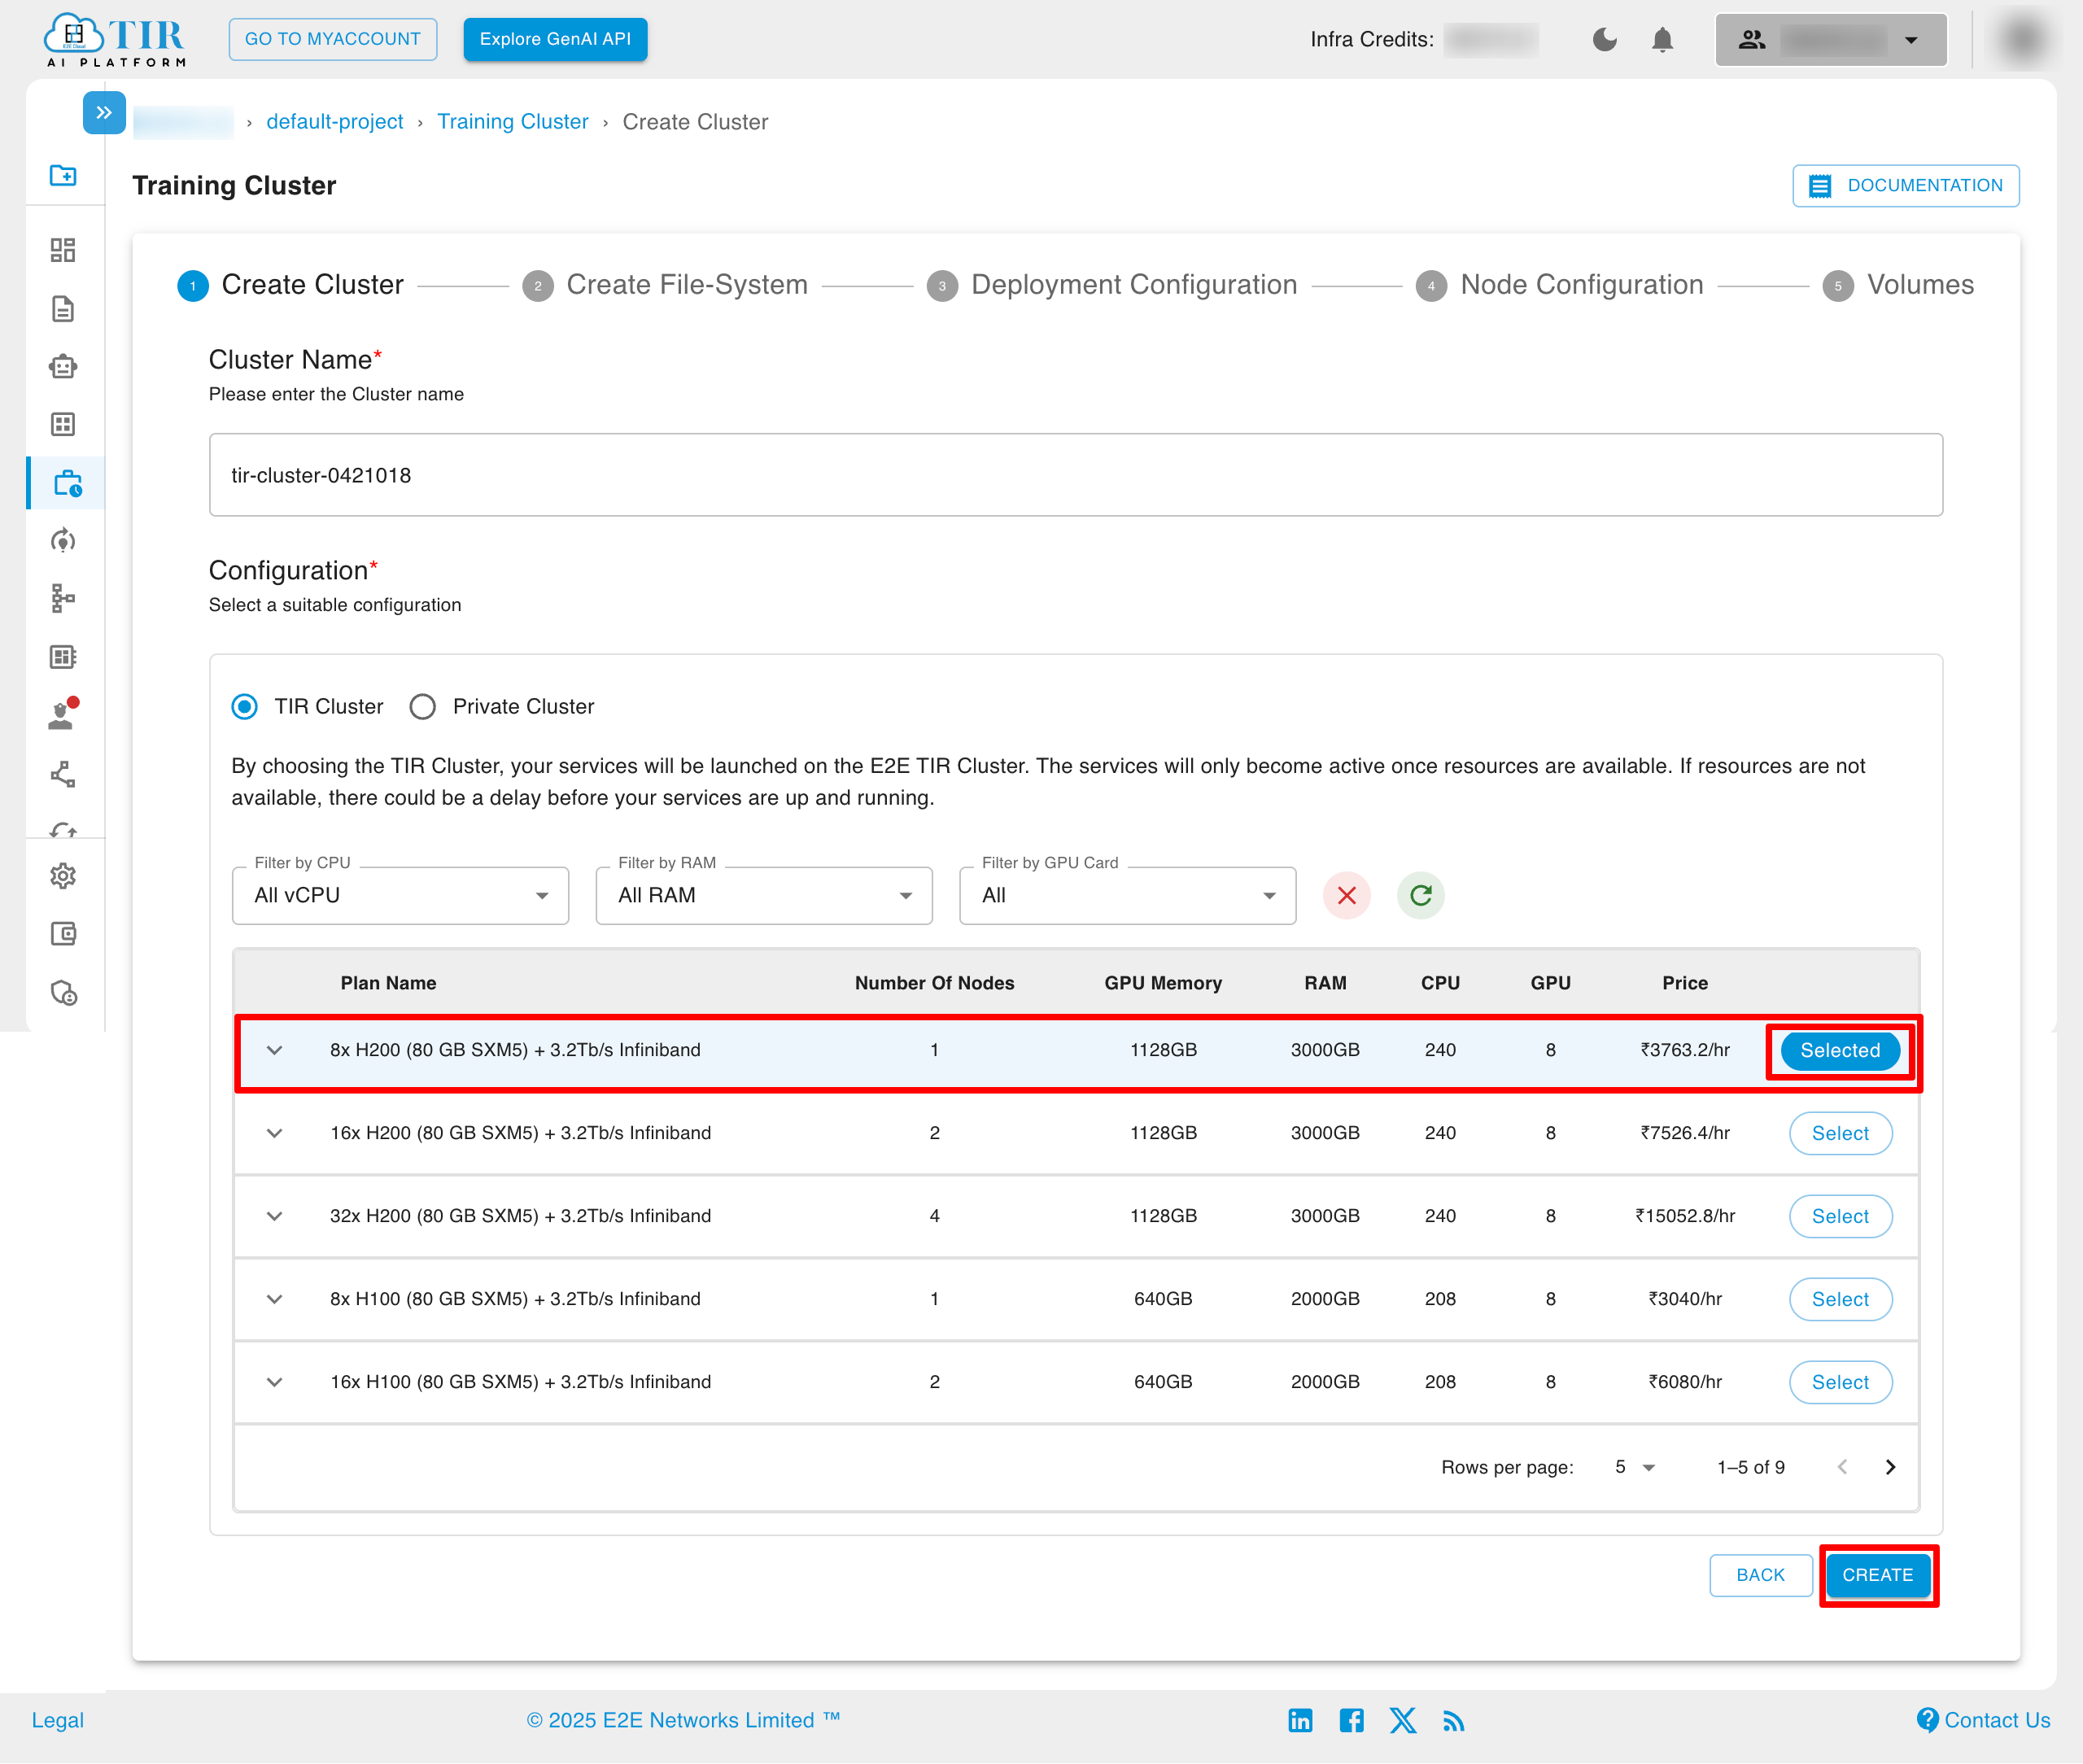Open the Training Cluster briefcase-clock icon

coord(67,484)
